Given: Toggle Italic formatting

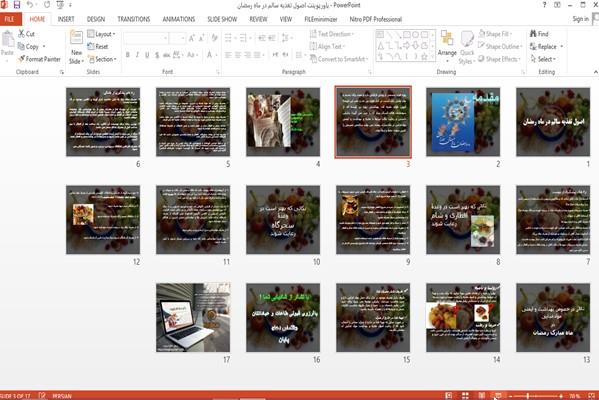Looking at the screenshot, I should click(137, 55).
